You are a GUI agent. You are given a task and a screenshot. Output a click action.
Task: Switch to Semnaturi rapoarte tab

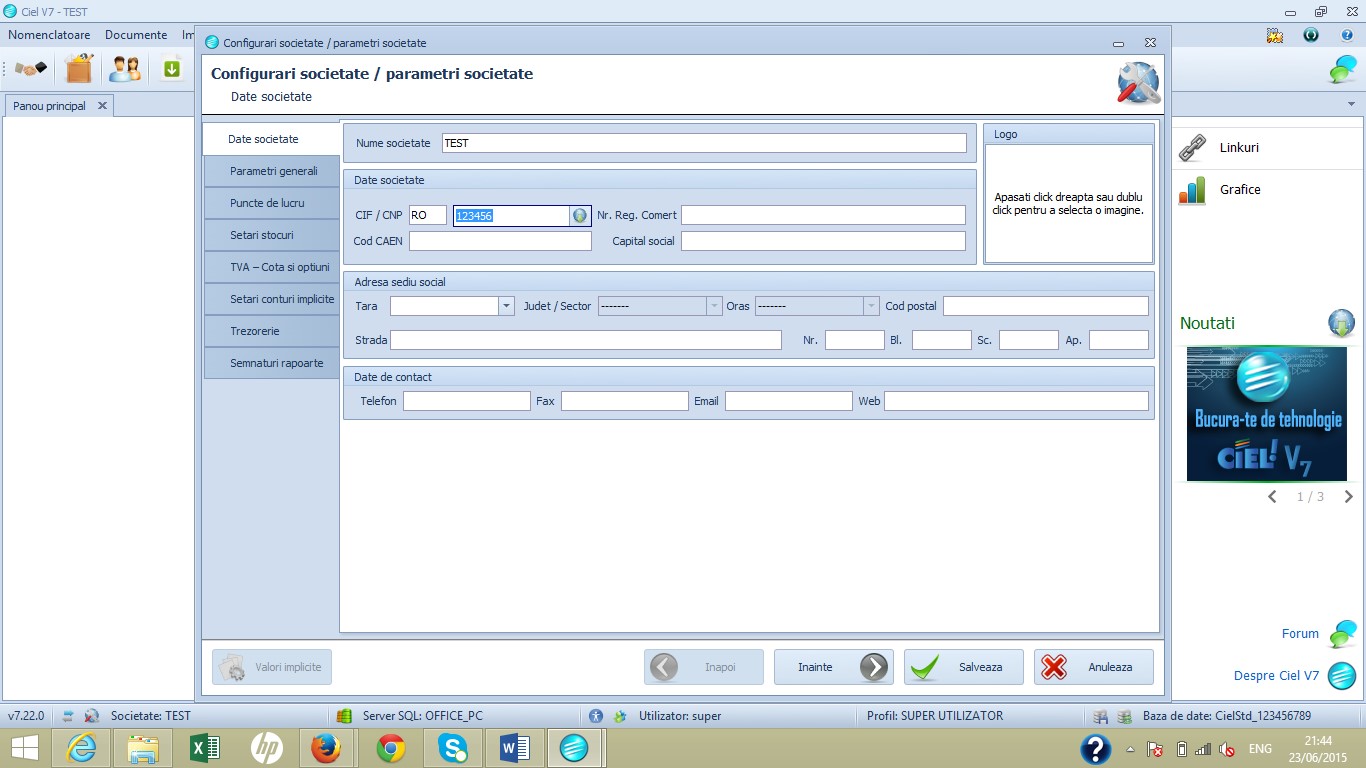click(x=272, y=363)
